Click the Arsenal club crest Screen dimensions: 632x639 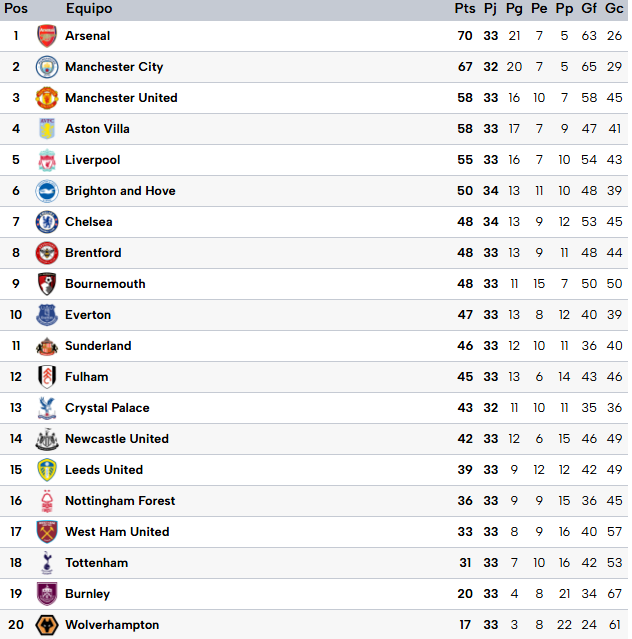click(47, 36)
